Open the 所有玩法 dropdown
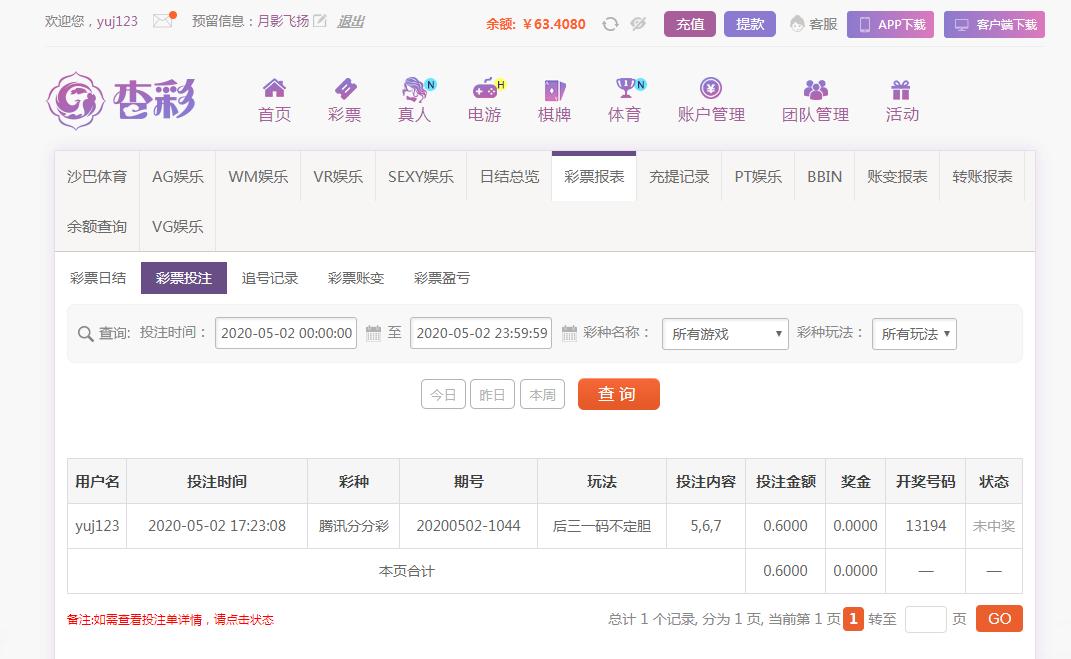Image resolution: width=1071 pixels, height=659 pixels. tap(915, 334)
